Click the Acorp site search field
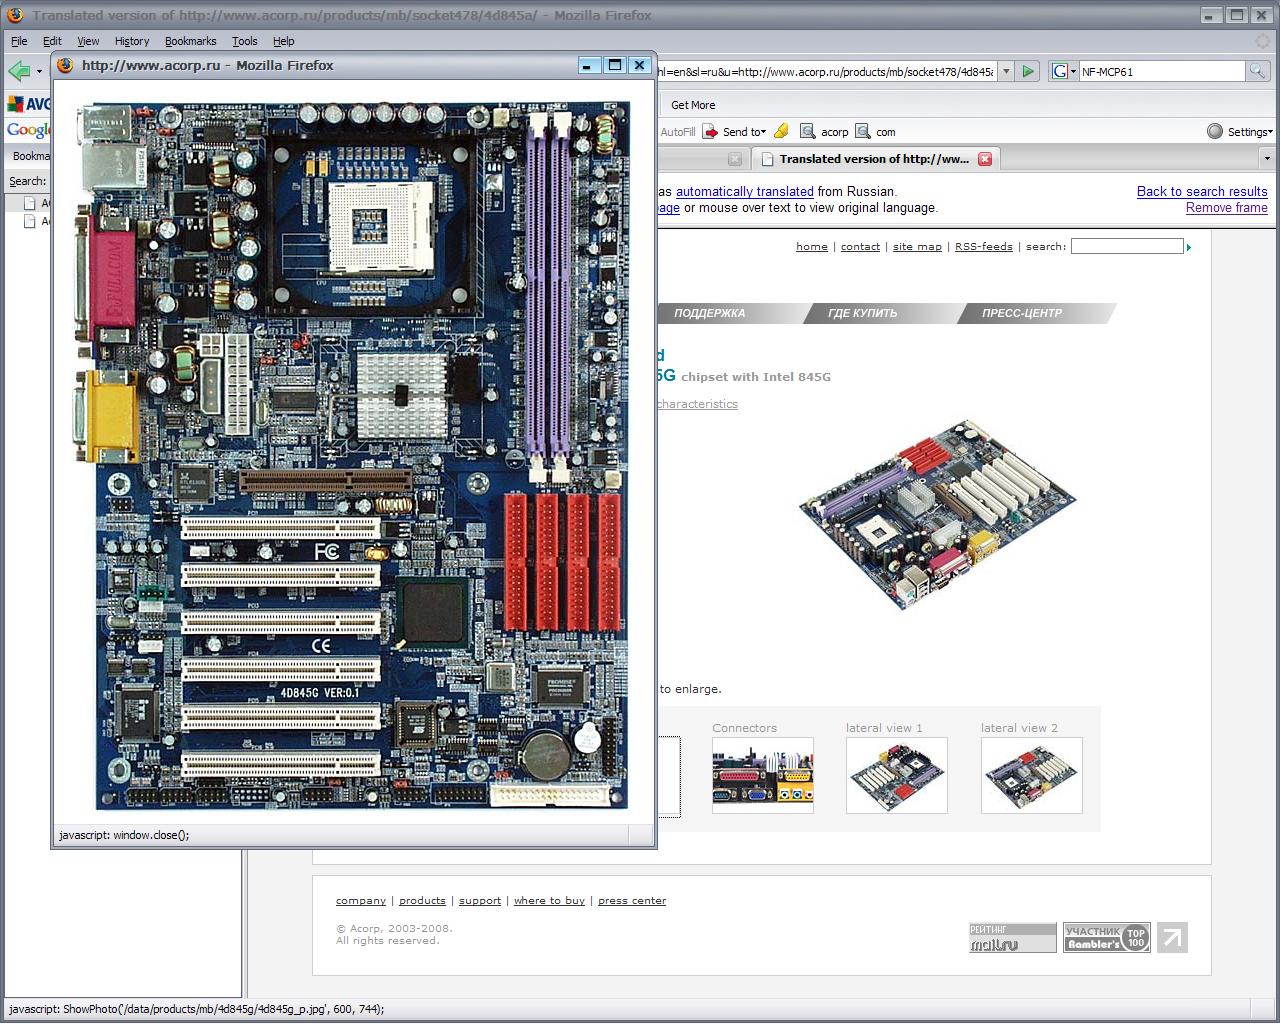Viewport: 1280px width, 1024px height. coord(1127,246)
